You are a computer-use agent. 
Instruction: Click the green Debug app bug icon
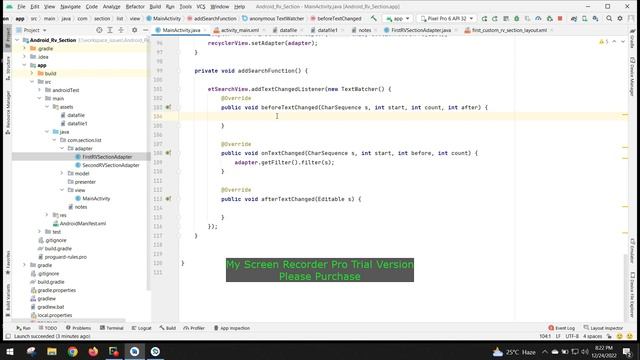click(516, 18)
